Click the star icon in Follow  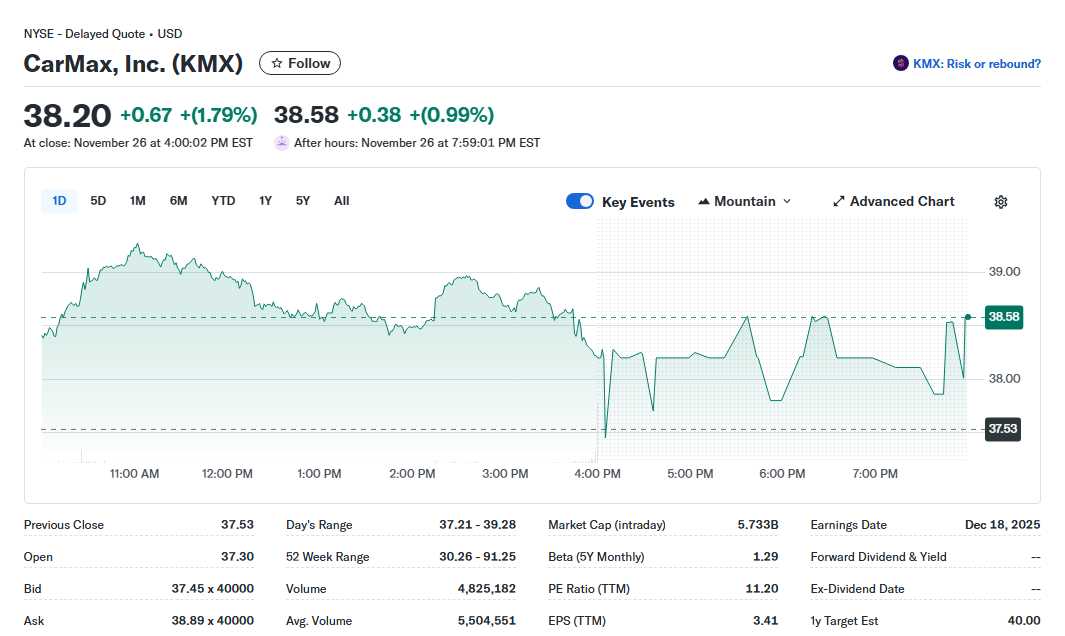(277, 64)
